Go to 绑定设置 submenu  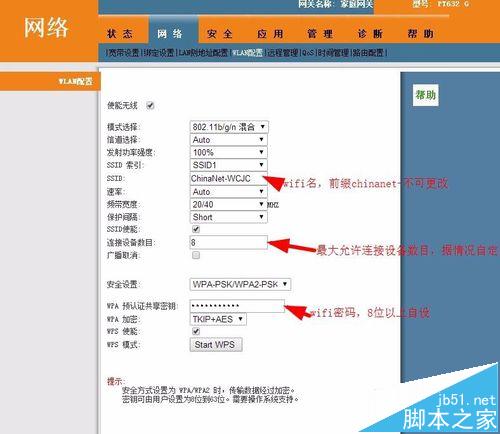159,53
